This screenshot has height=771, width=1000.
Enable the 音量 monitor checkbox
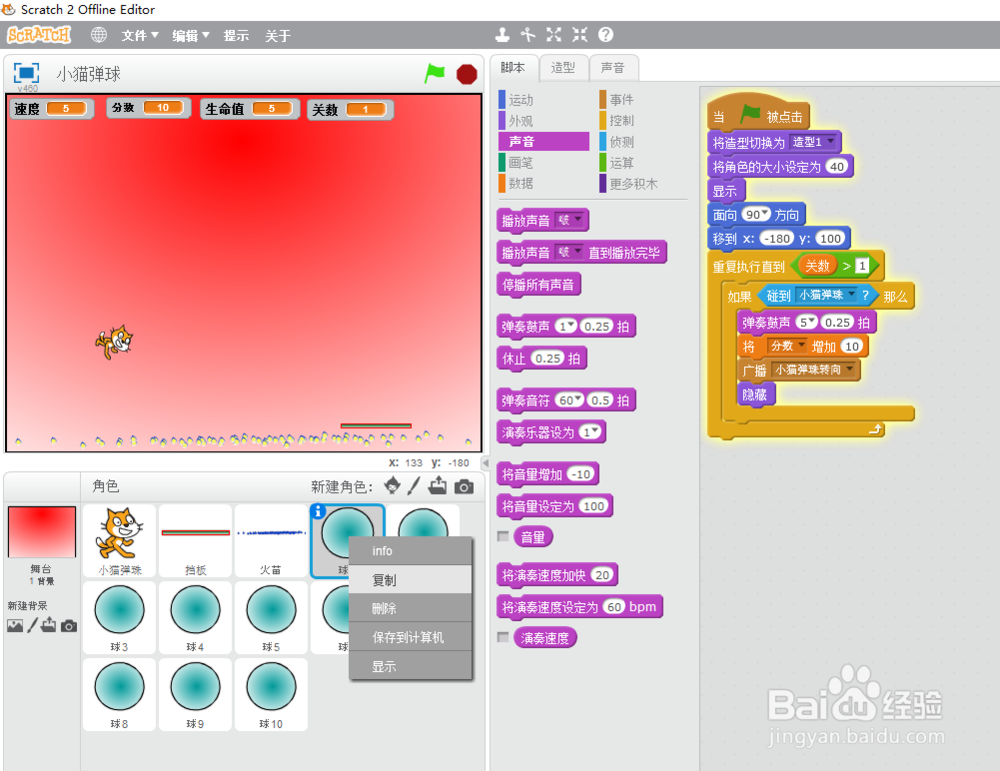coord(503,536)
